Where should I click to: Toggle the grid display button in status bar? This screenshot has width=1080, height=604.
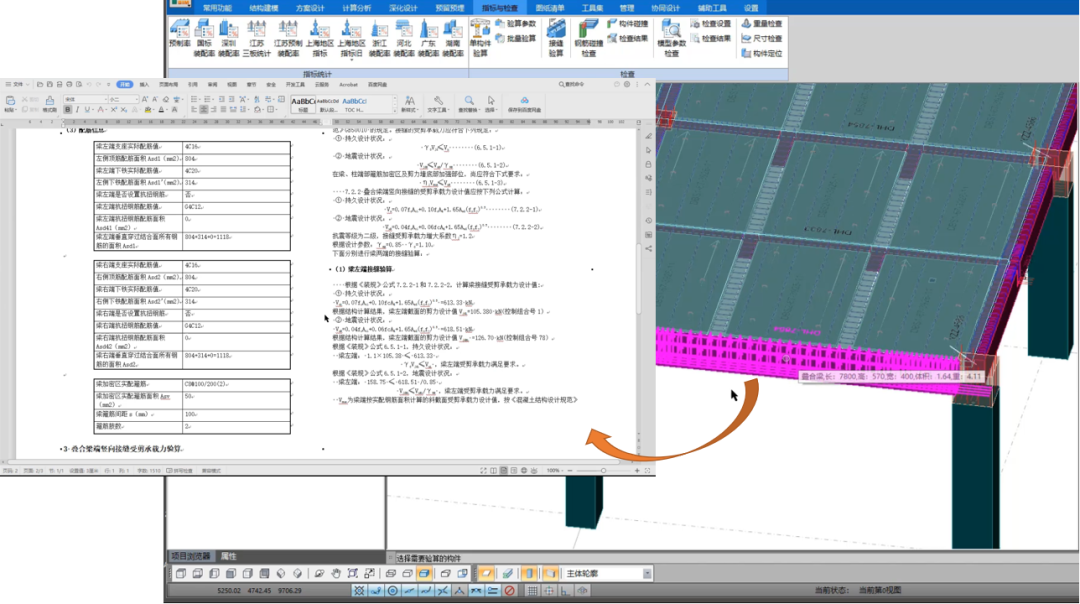pos(532,591)
